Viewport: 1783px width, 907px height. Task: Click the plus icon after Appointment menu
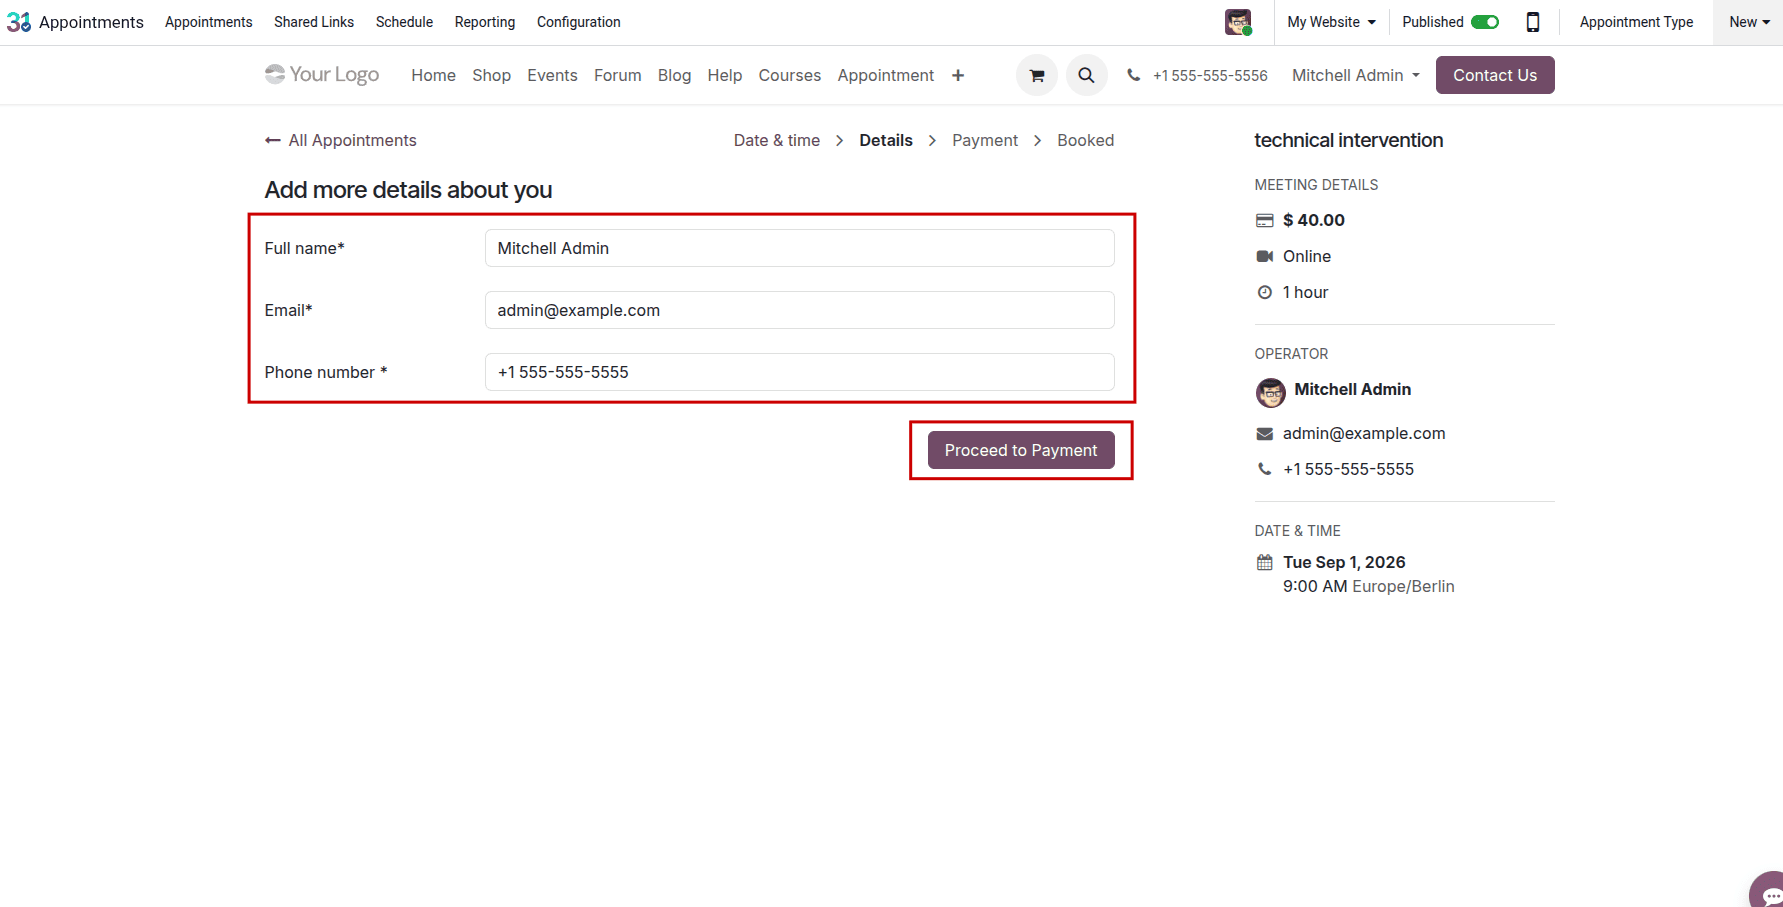click(958, 75)
